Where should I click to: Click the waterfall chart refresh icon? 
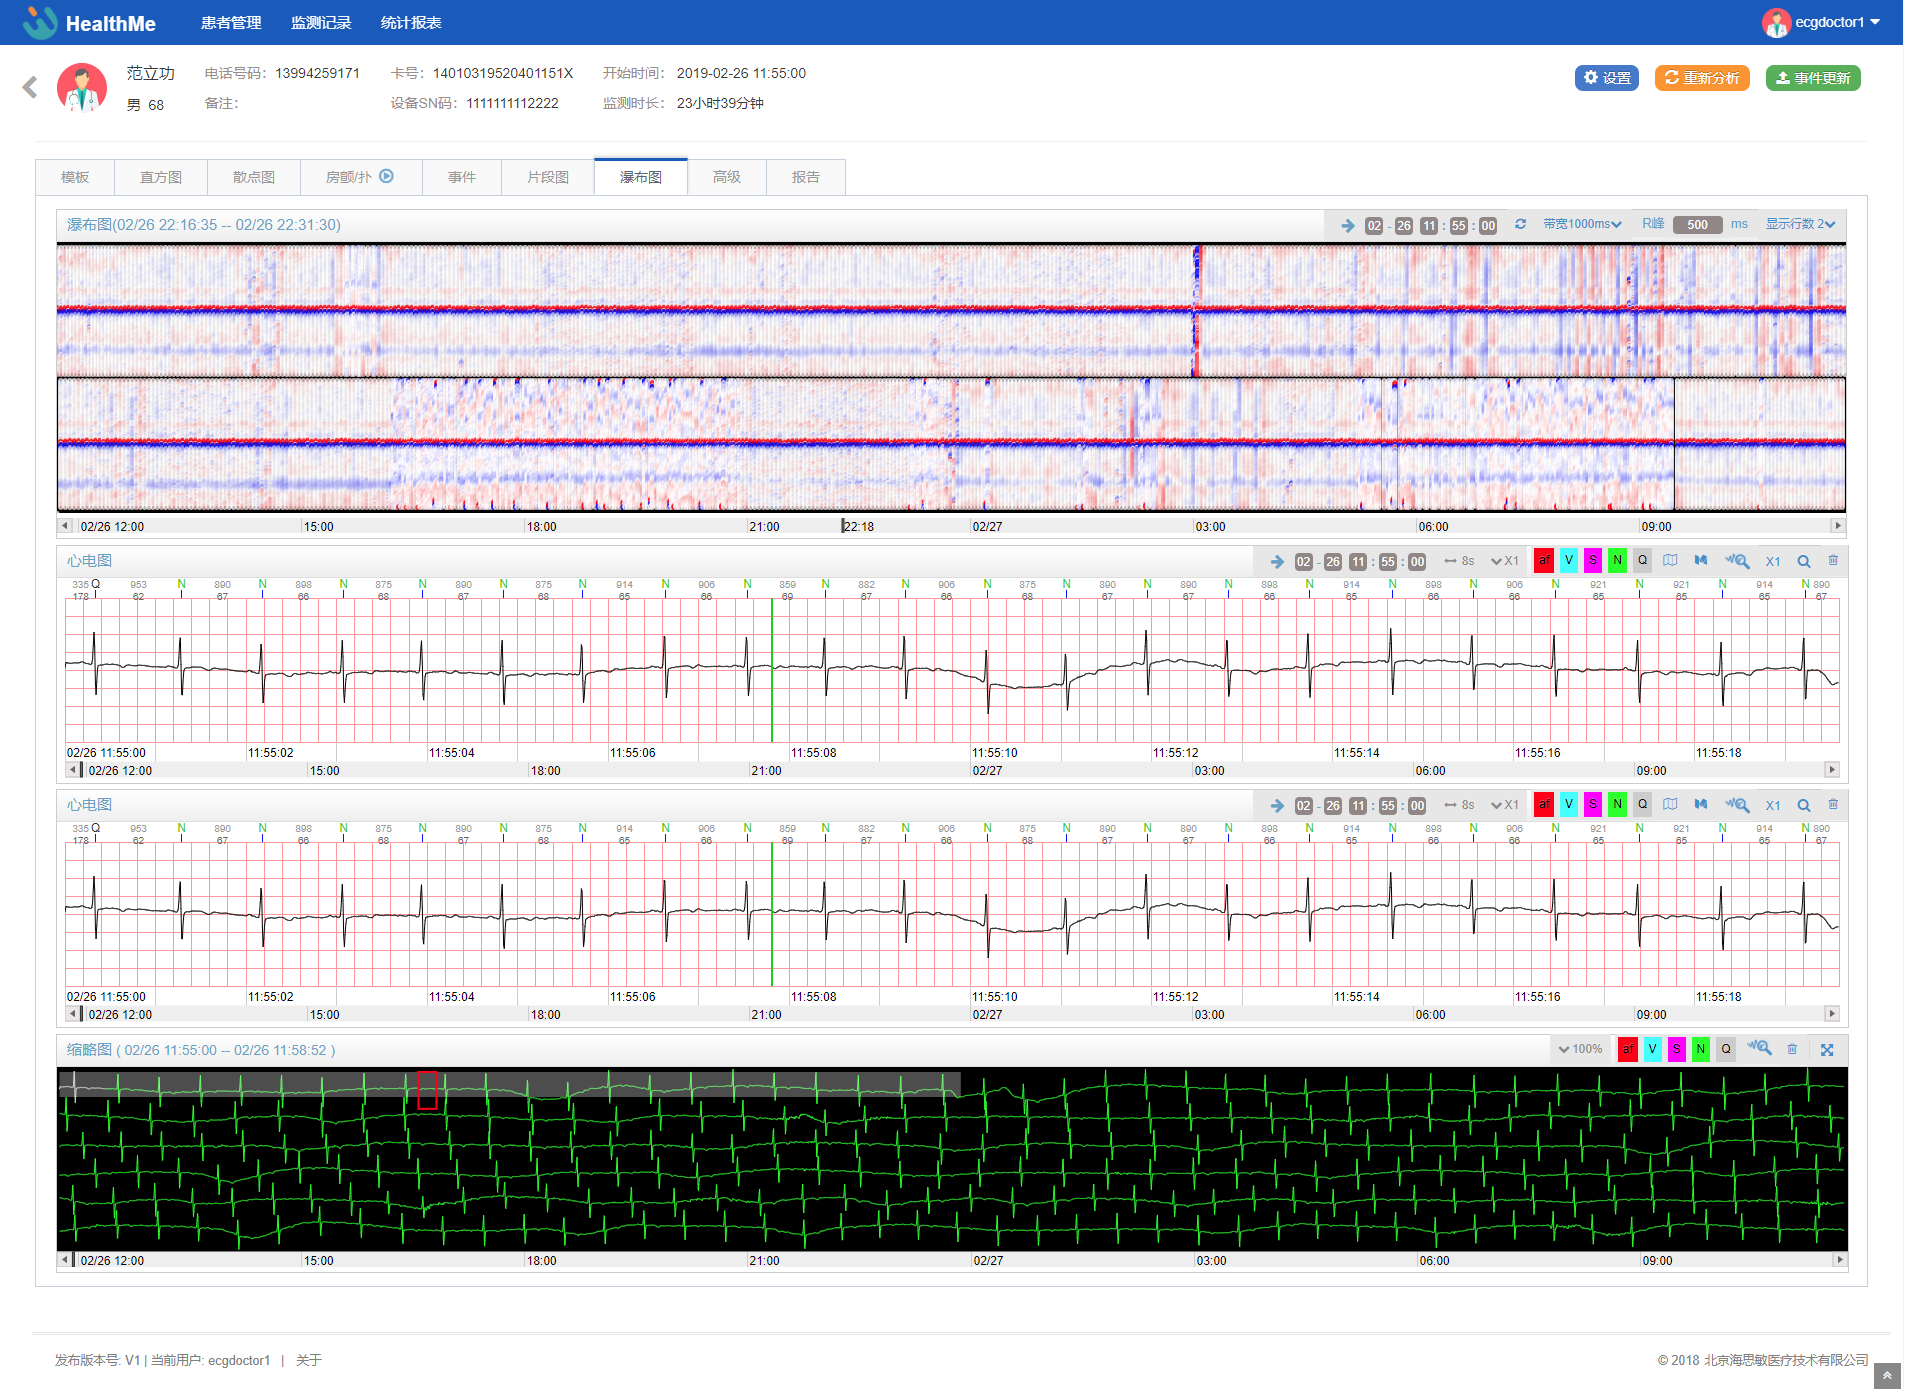coord(1520,224)
